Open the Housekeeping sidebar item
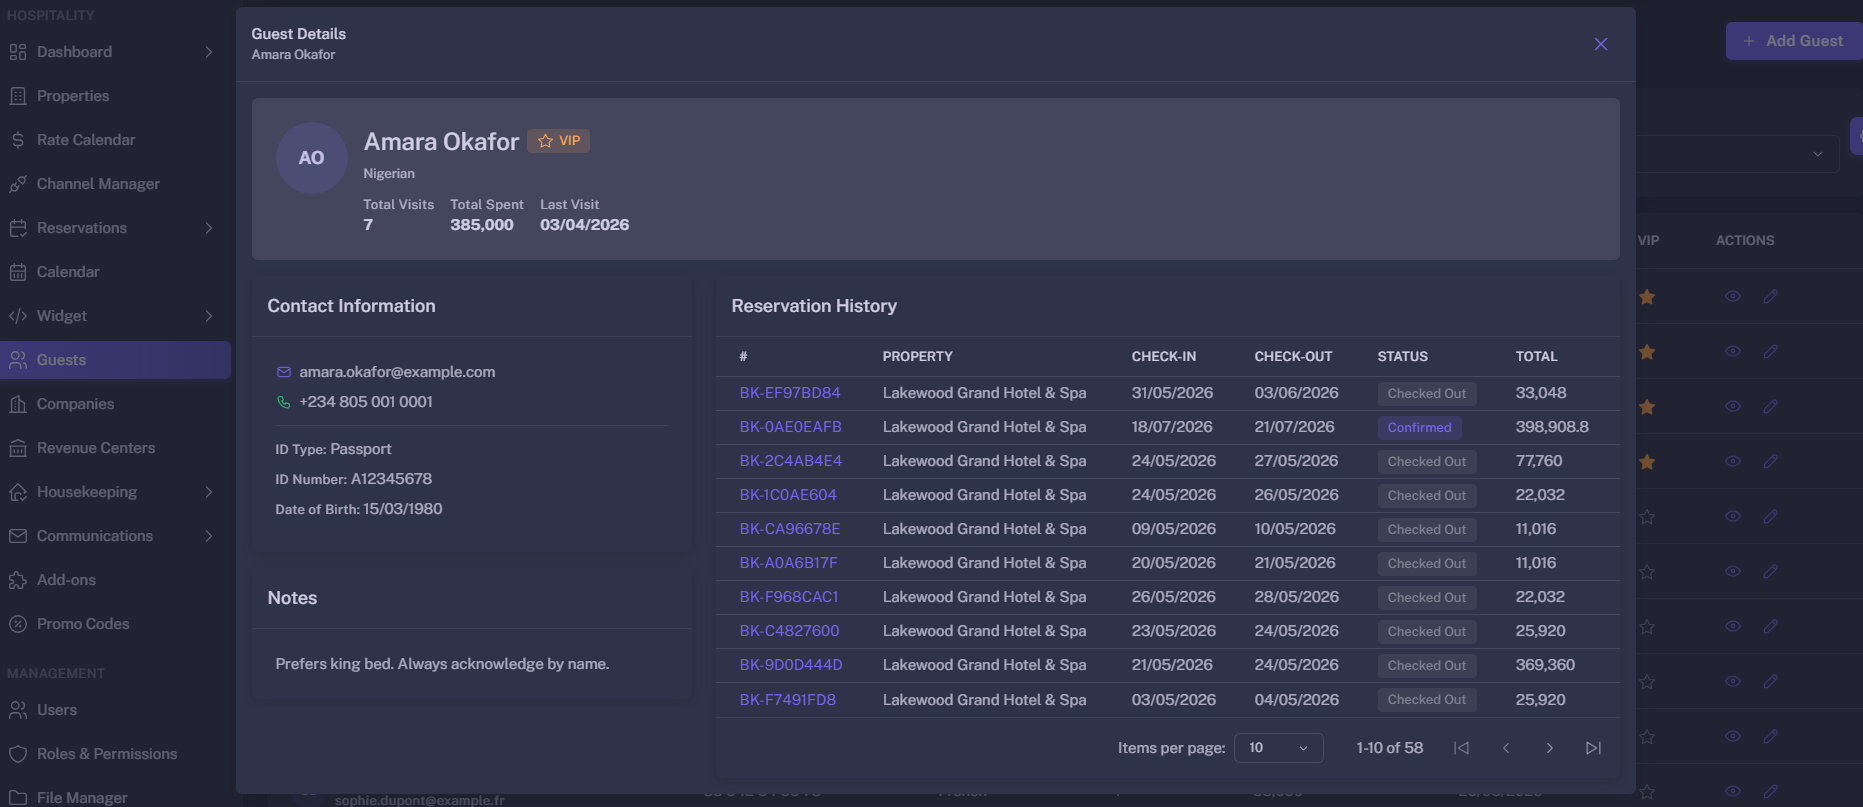1863x807 pixels. [x=115, y=492]
